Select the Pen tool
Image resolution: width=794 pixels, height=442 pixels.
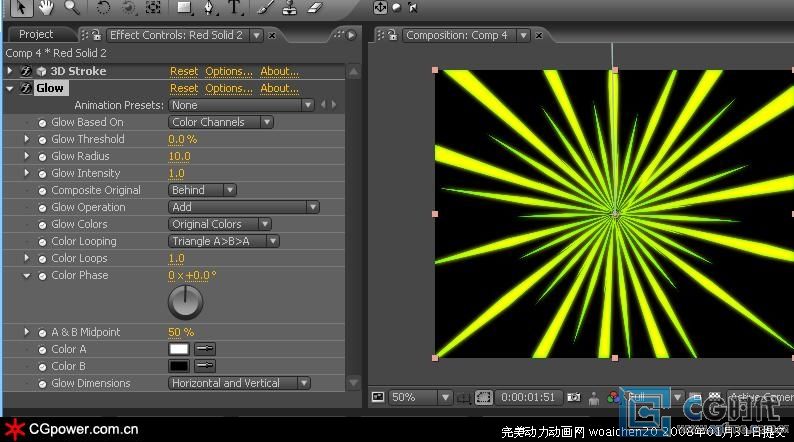pyautogui.click(x=209, y=8)
